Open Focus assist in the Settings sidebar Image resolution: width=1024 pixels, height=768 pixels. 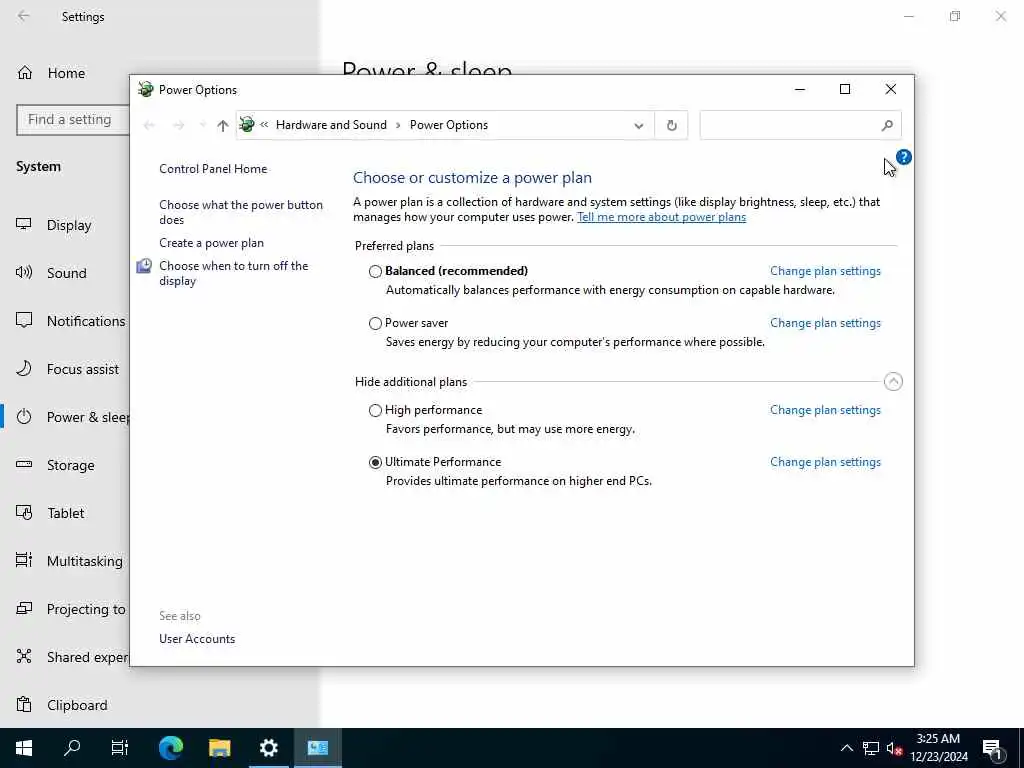click(83, 369)
